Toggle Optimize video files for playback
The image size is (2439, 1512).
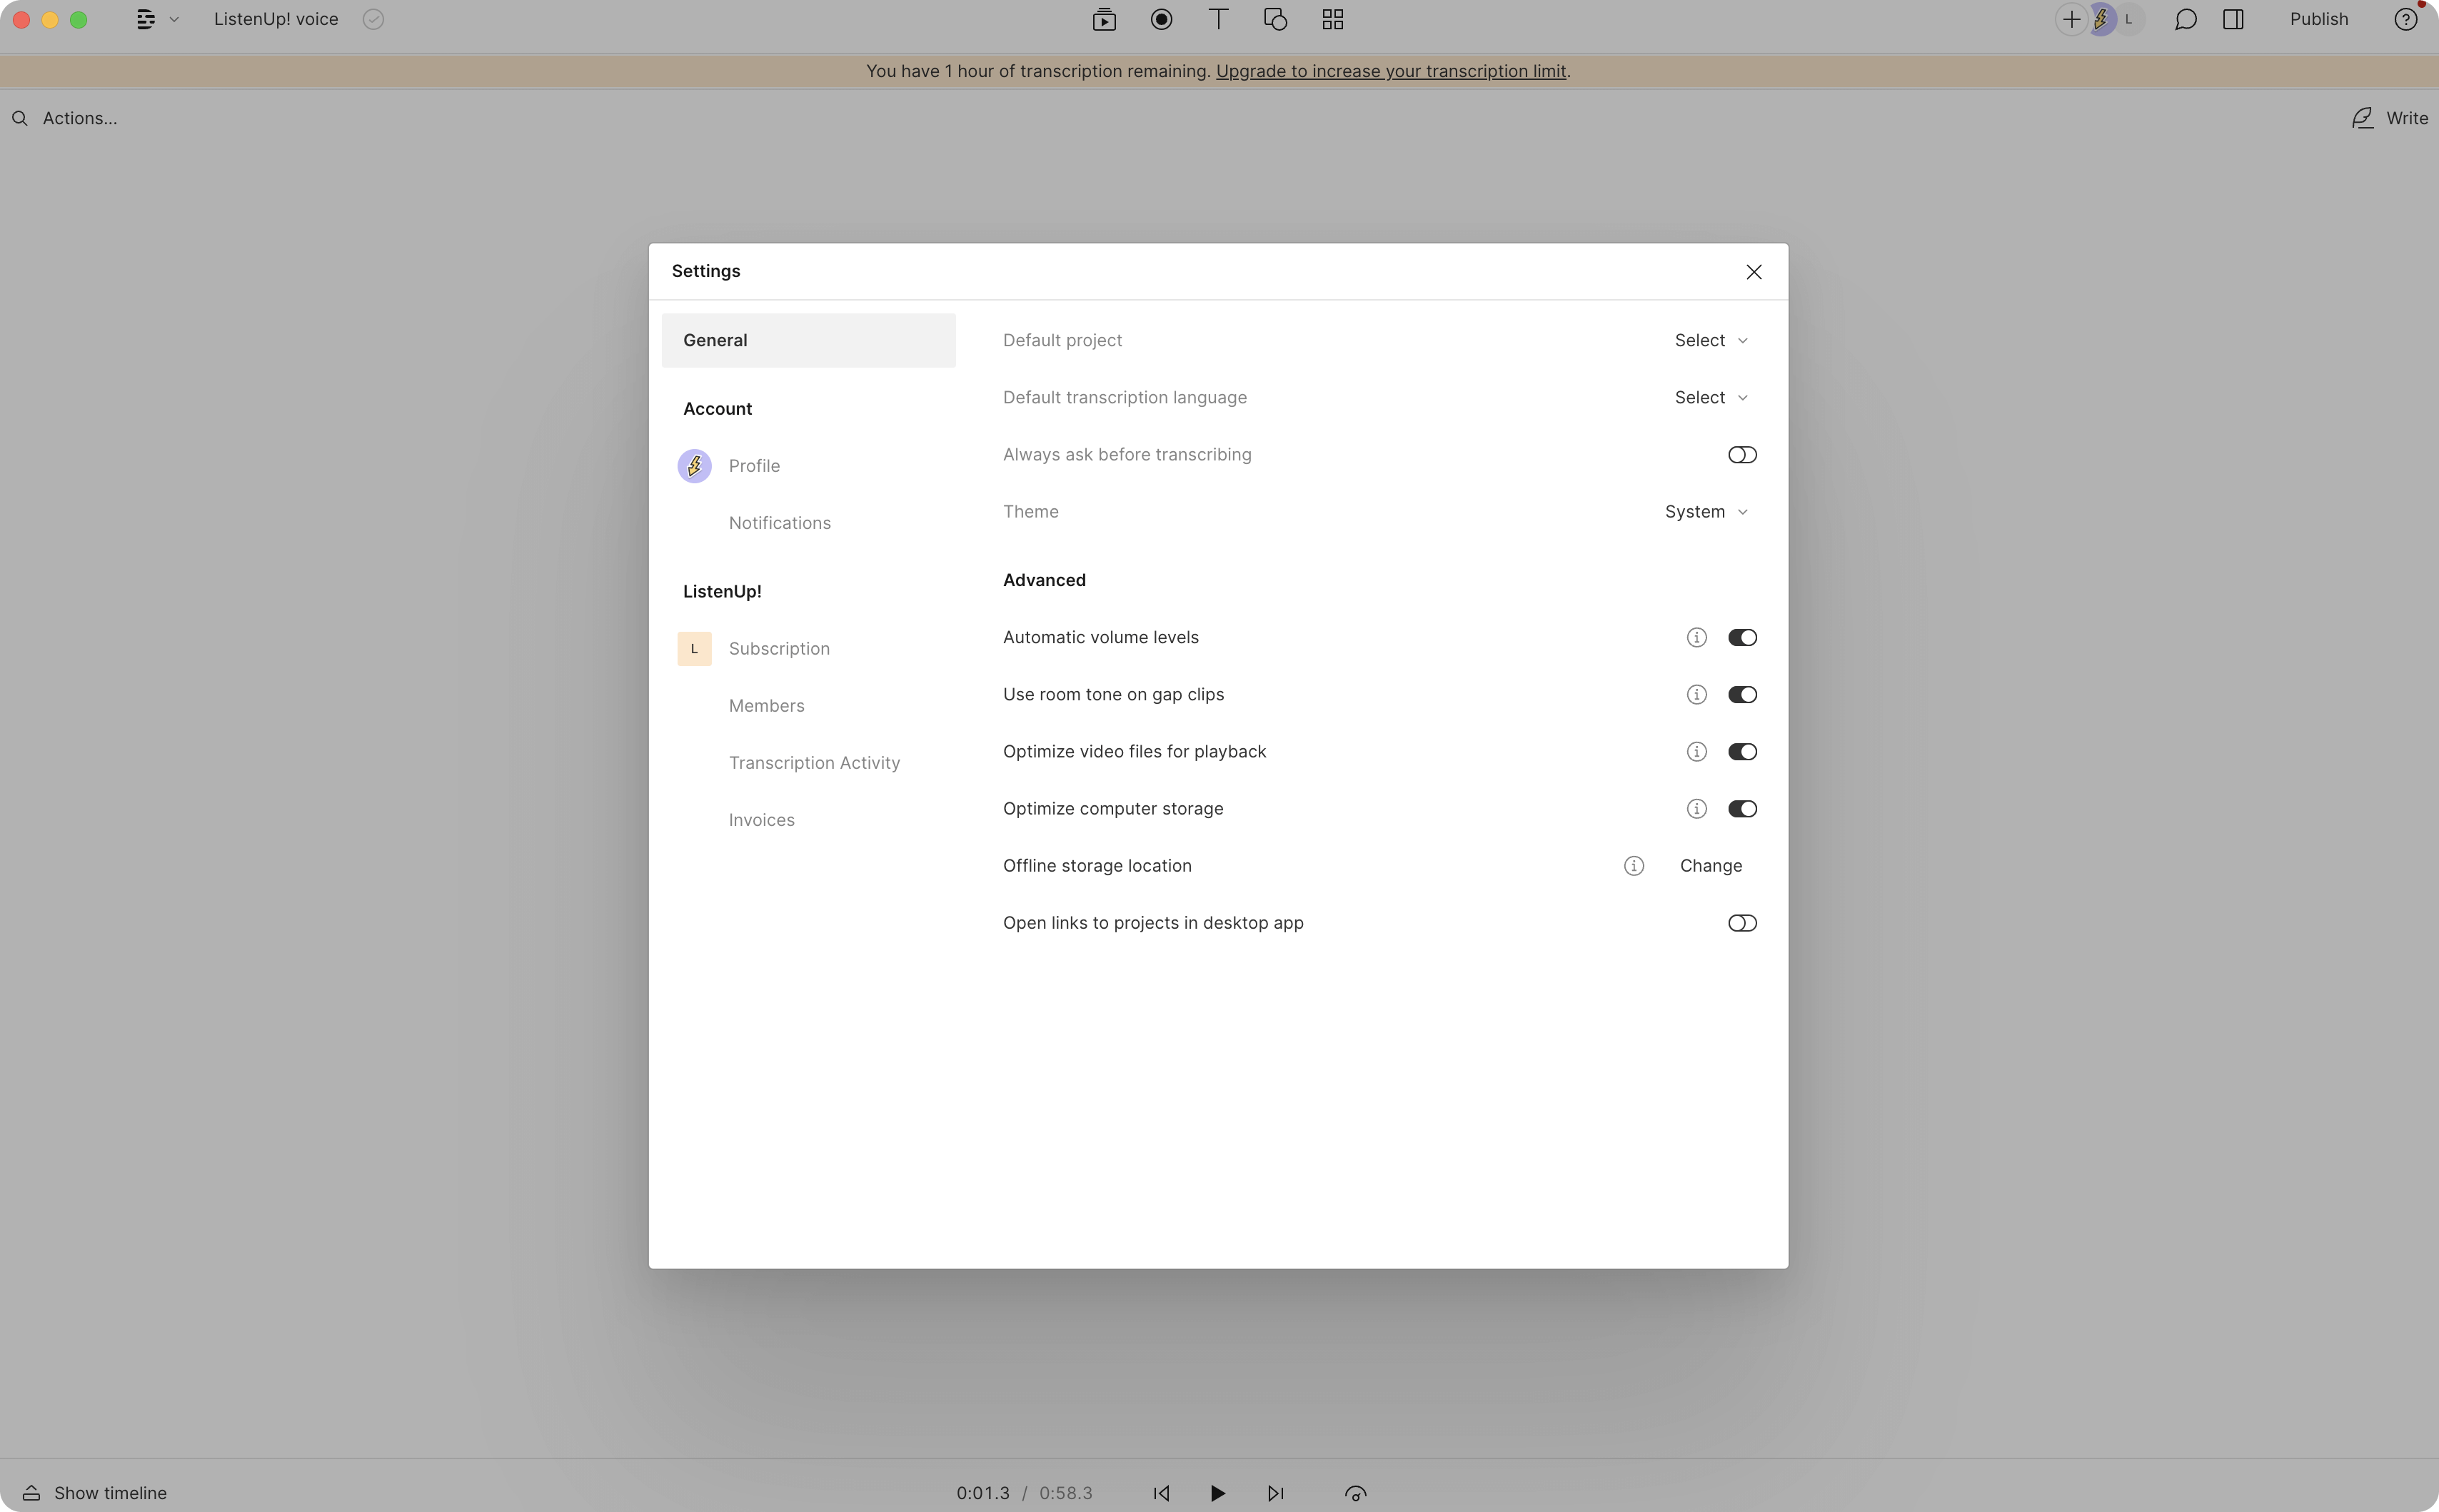pos(1741,752)
